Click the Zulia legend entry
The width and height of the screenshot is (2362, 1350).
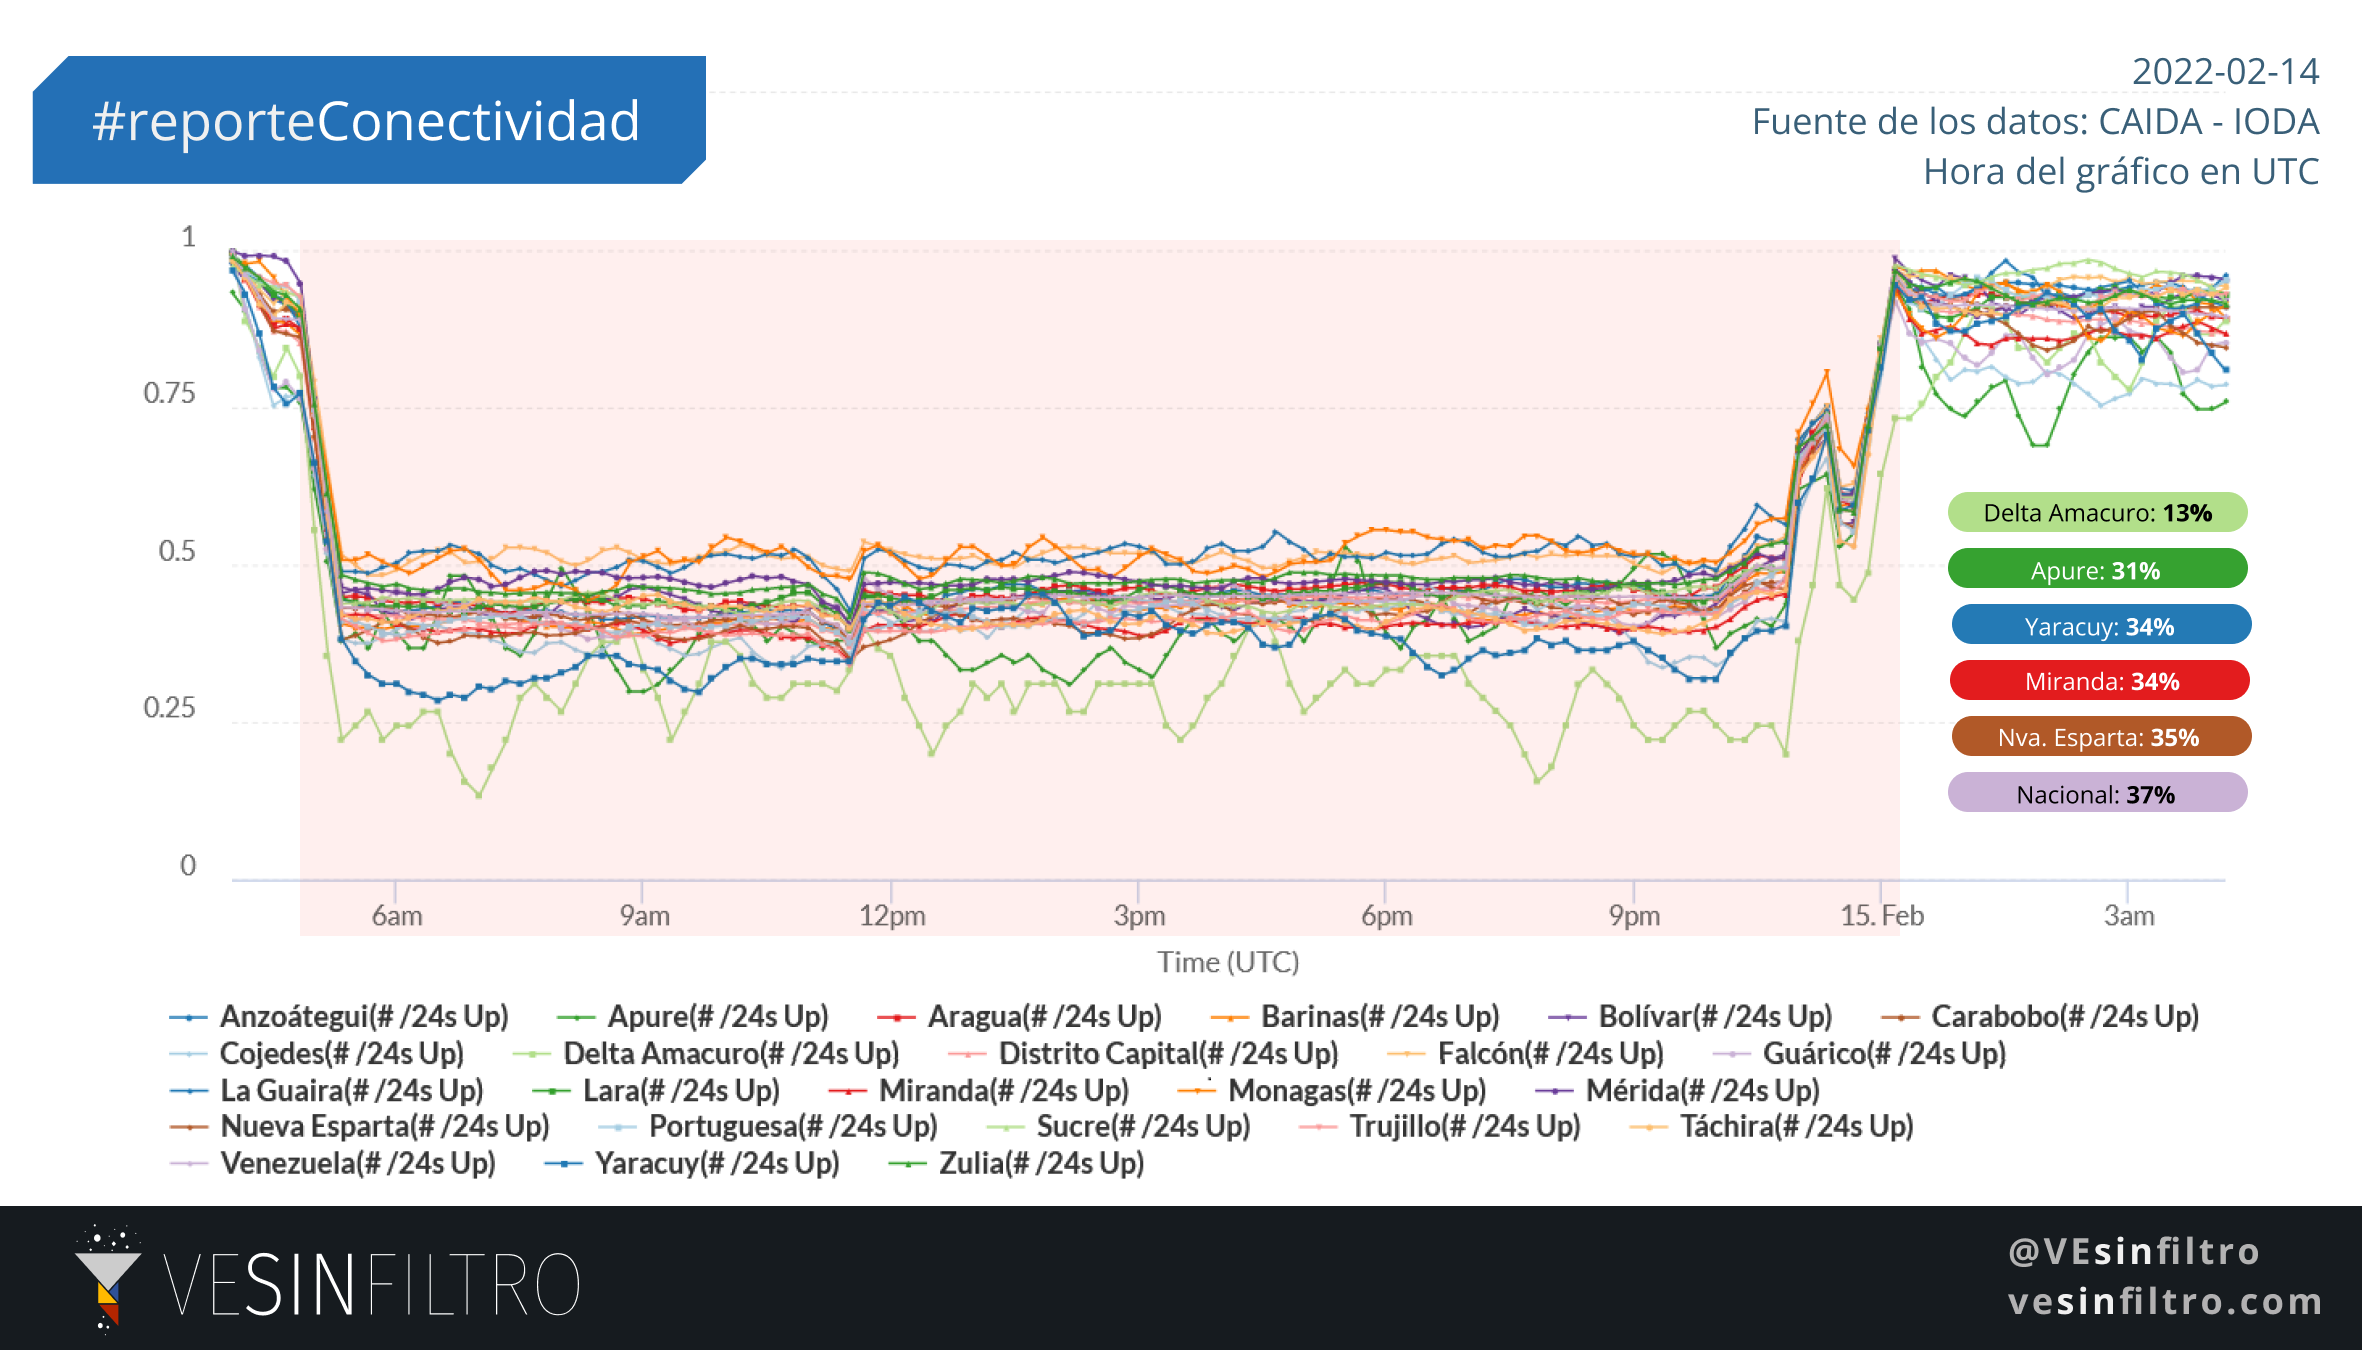click(1017, 1163)
